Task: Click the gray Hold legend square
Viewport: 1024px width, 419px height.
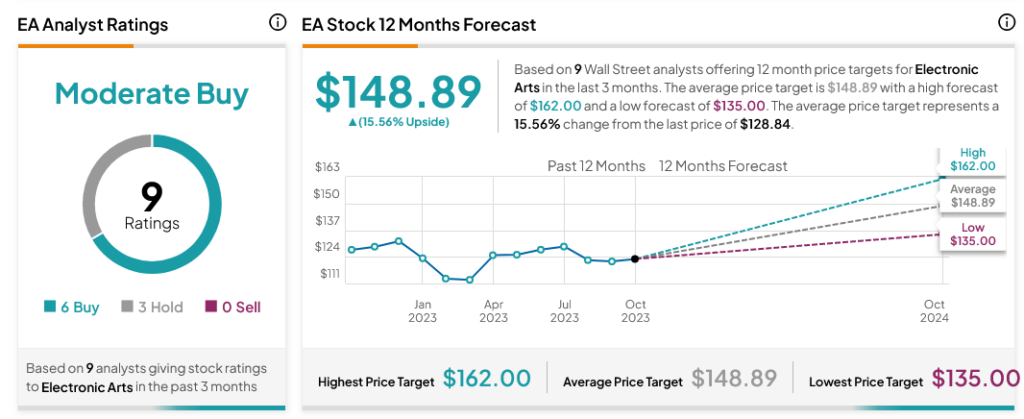Action: click(127, 307)
